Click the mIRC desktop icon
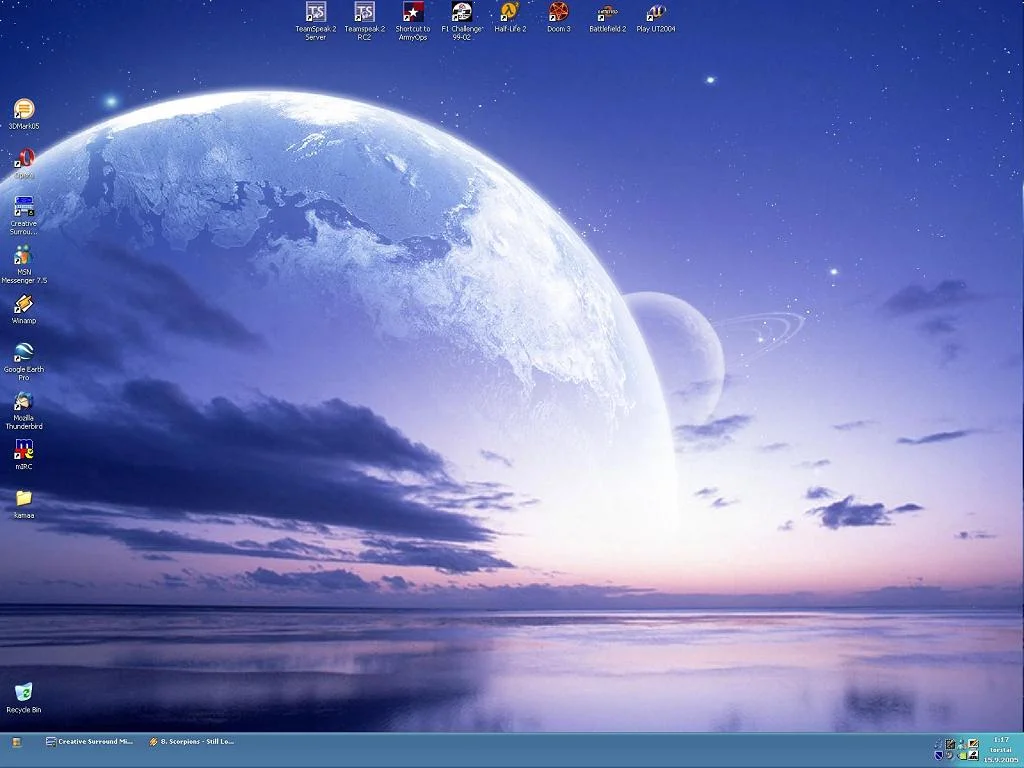 (24, 450)
